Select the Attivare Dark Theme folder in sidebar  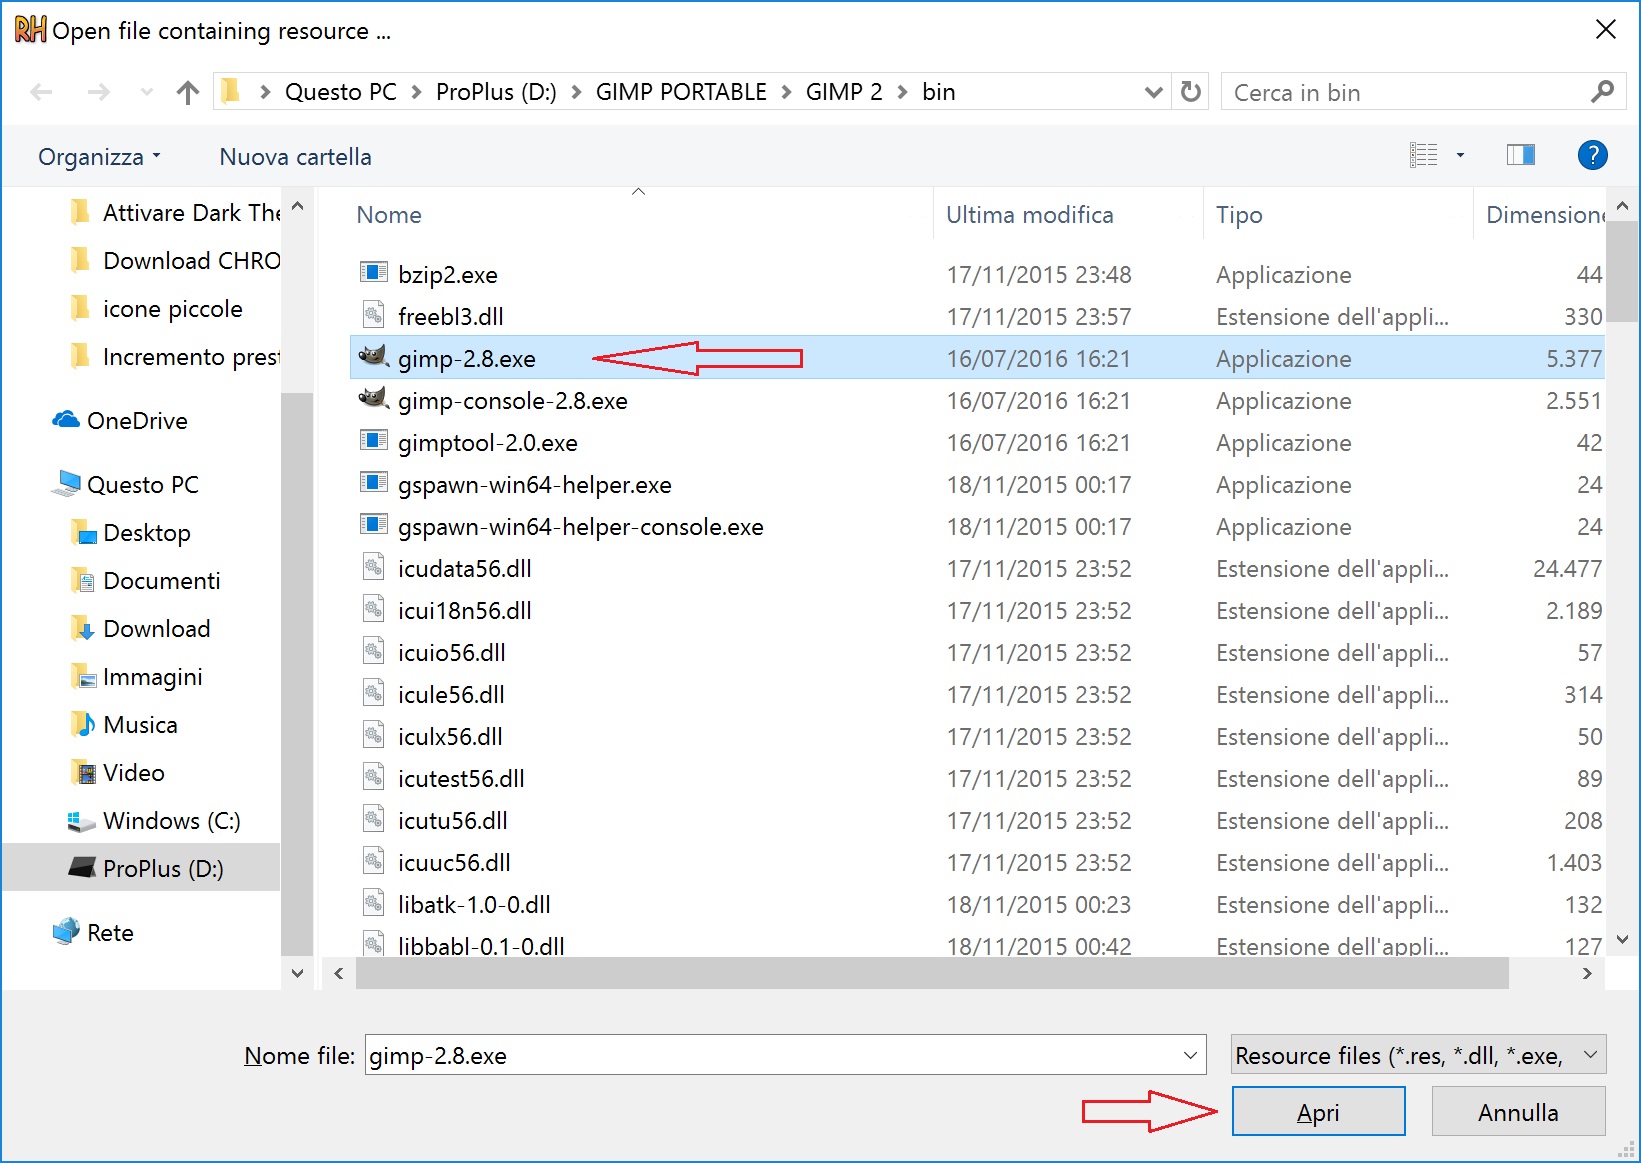pos(176,213)
